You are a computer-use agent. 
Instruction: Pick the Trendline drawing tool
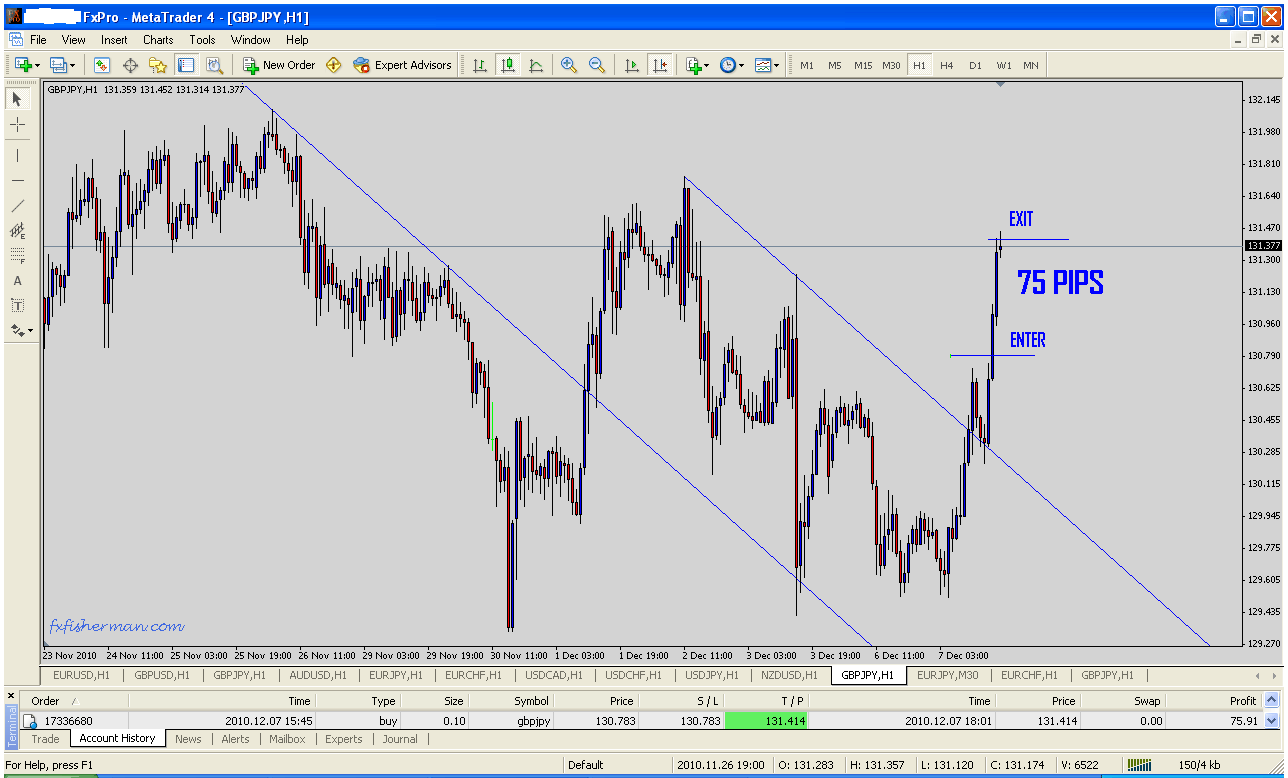pos(18,205)
